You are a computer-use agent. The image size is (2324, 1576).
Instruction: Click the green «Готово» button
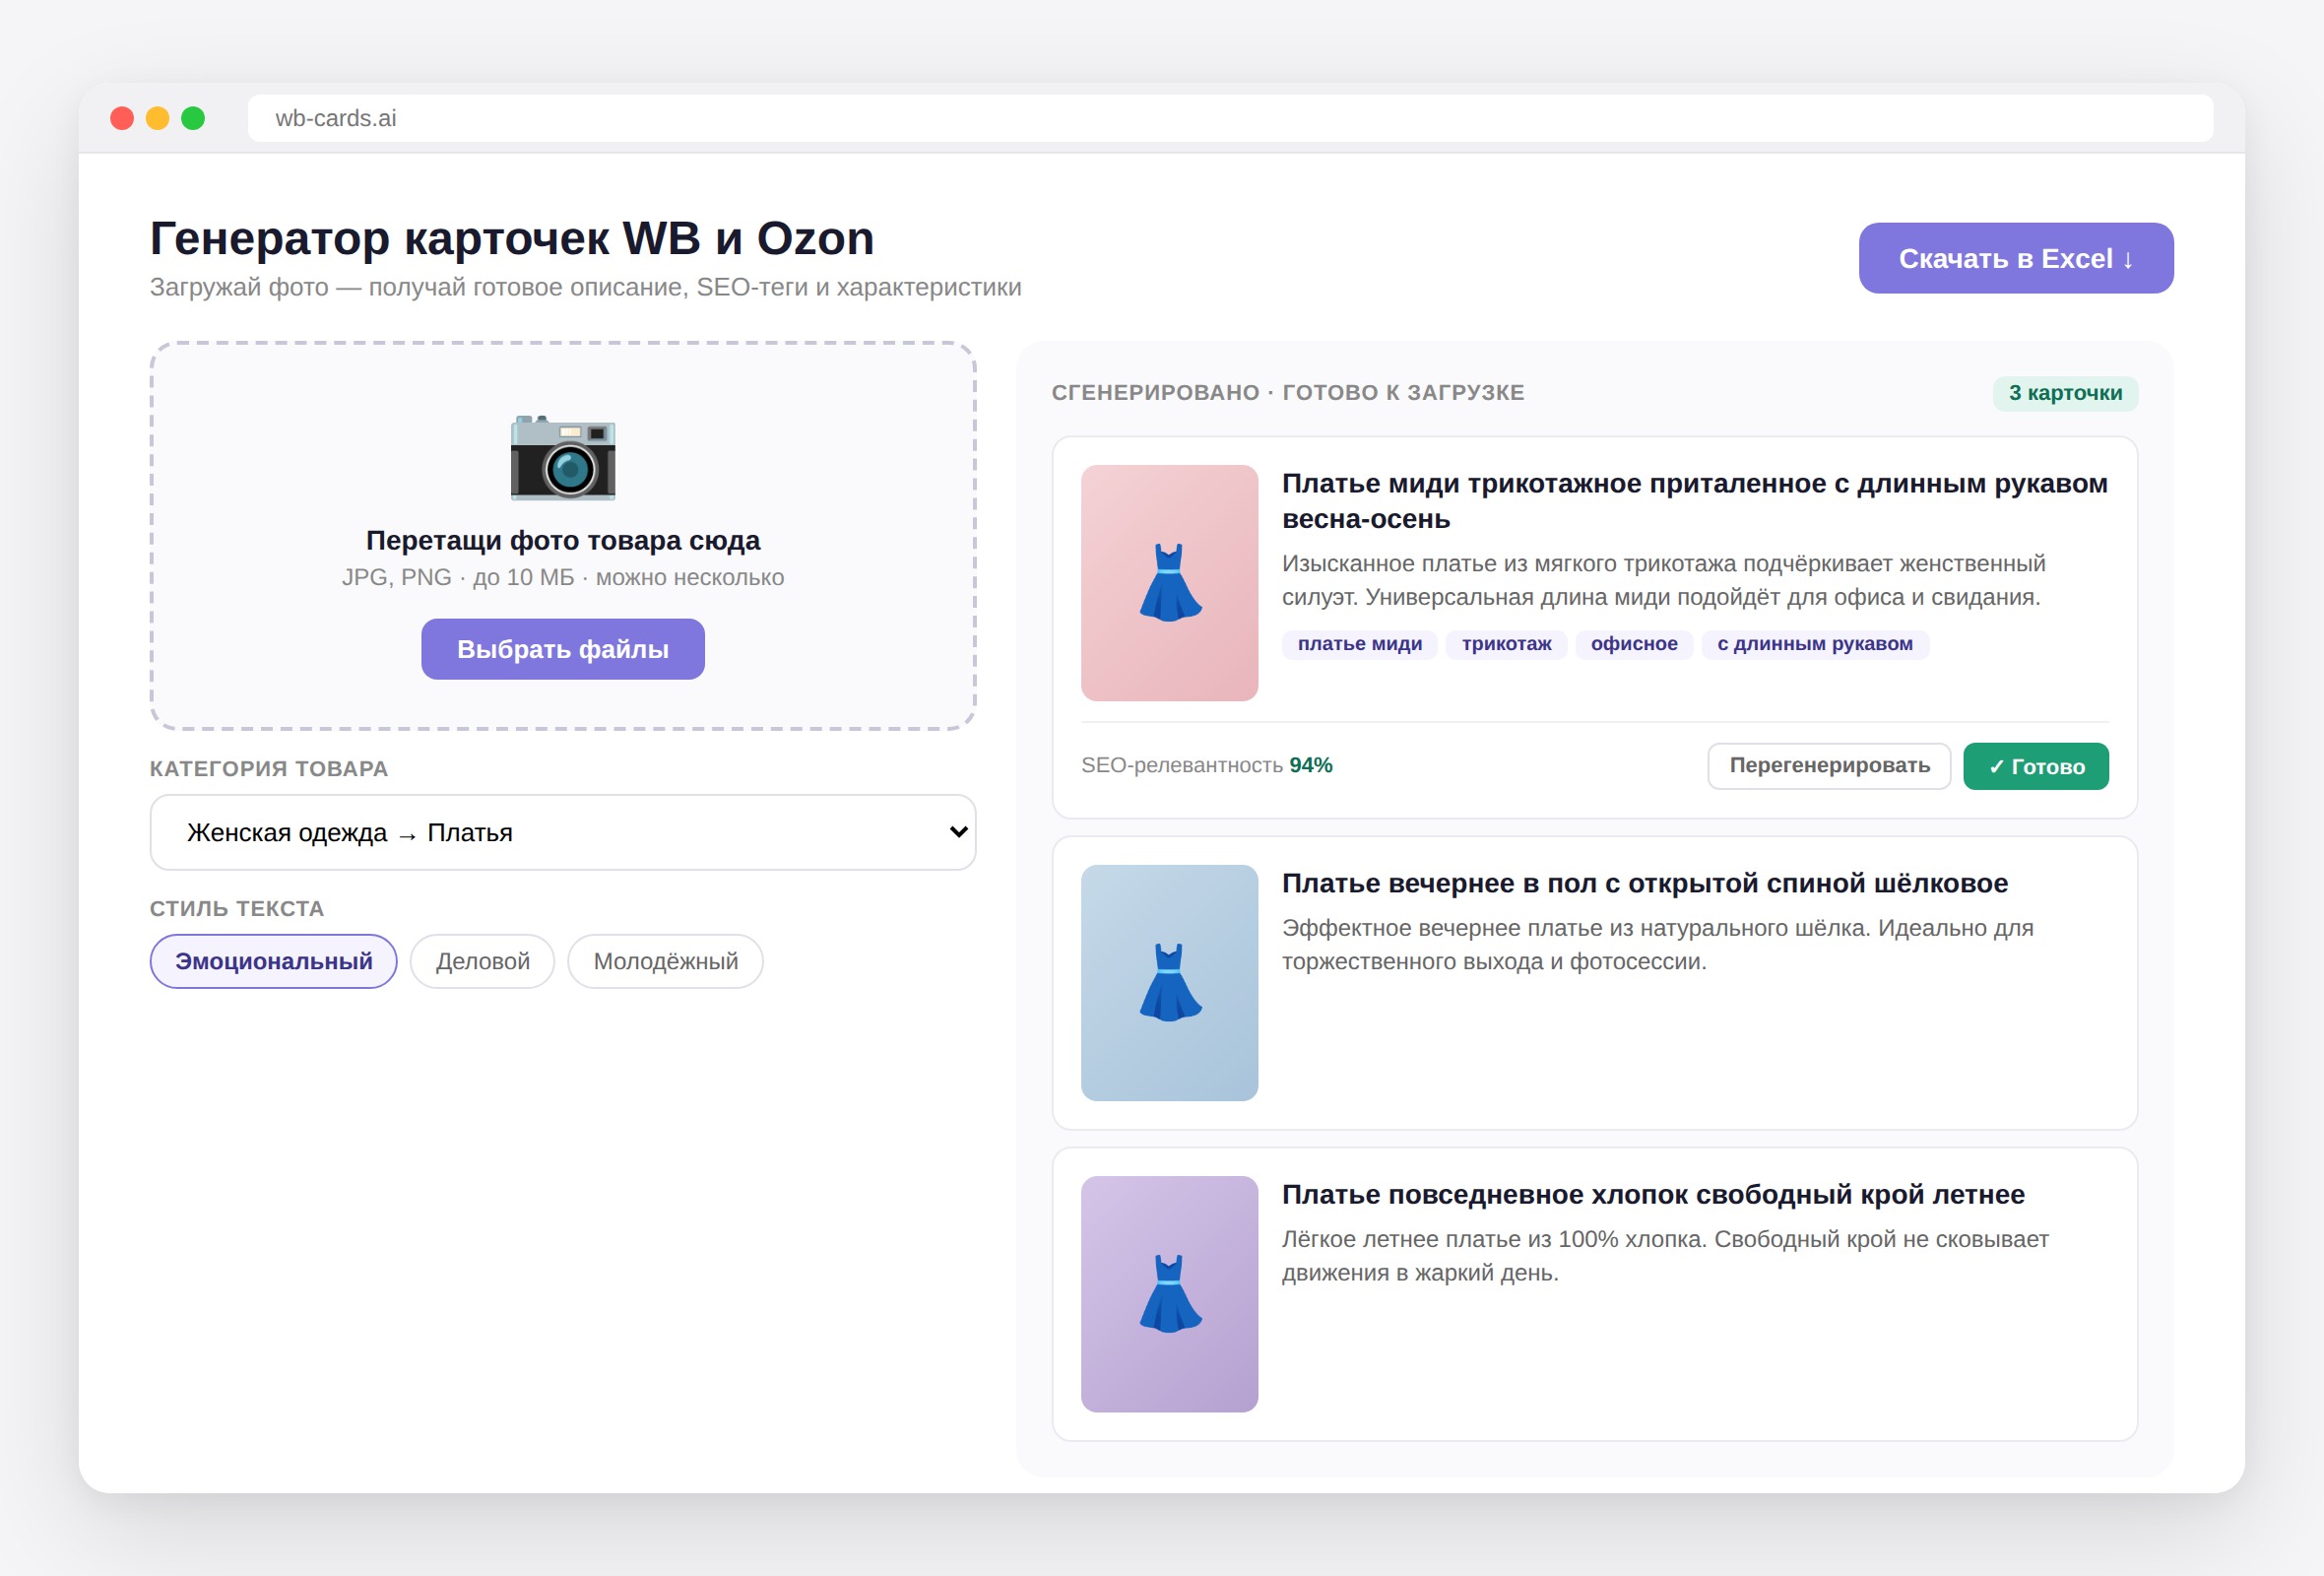coord(2035,766)
